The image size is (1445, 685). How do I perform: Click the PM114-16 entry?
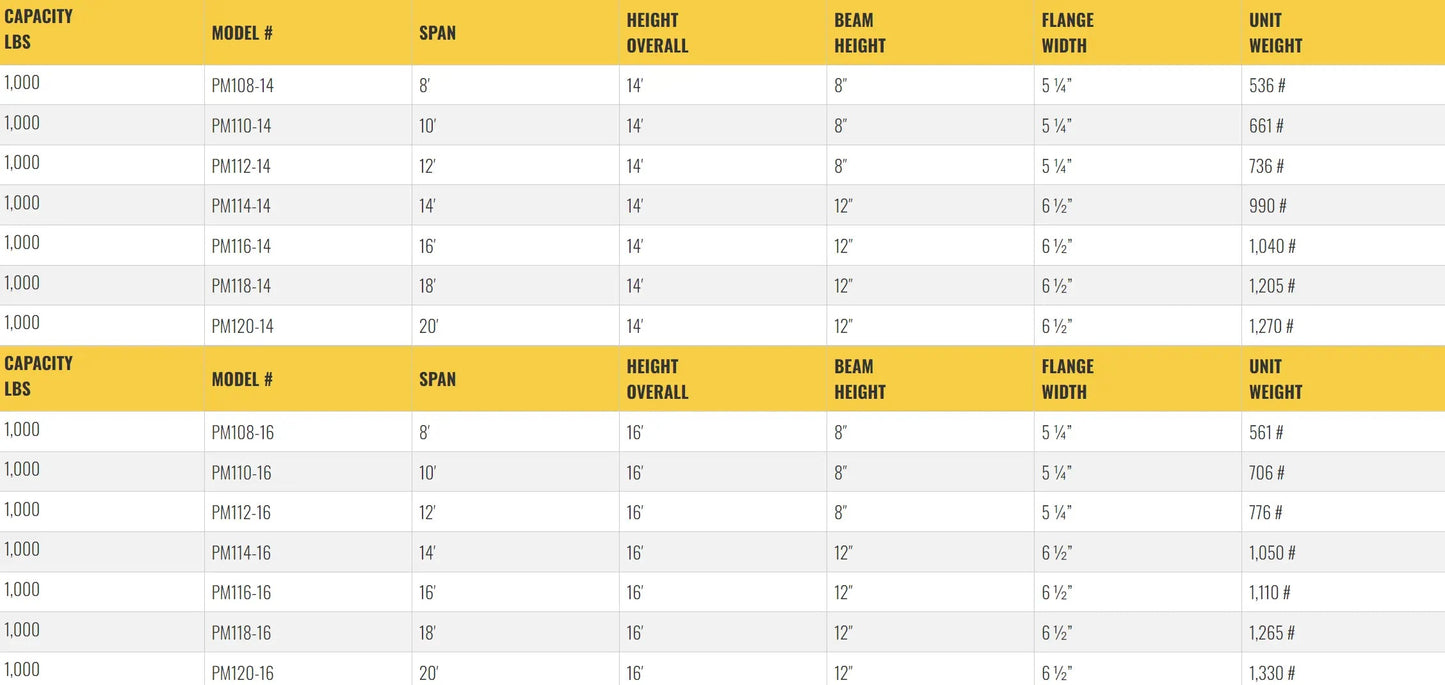[241, 553]
